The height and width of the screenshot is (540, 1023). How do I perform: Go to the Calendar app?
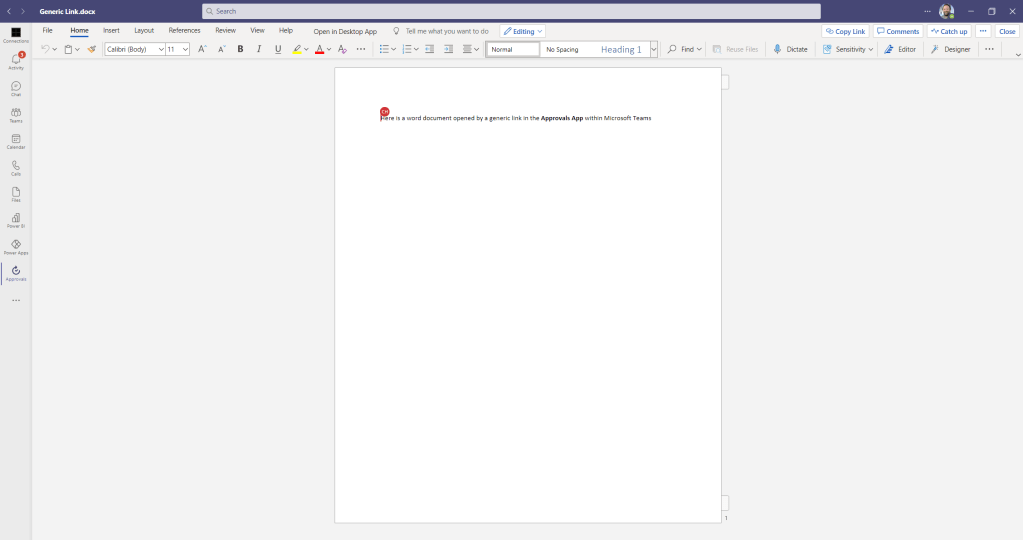pyautogui.click(x=16, y=140)
